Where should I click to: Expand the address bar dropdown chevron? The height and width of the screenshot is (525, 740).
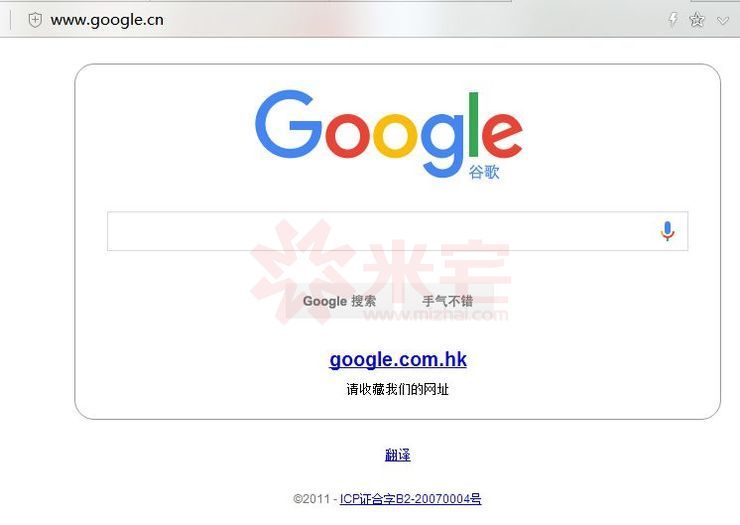pos(723,20)
